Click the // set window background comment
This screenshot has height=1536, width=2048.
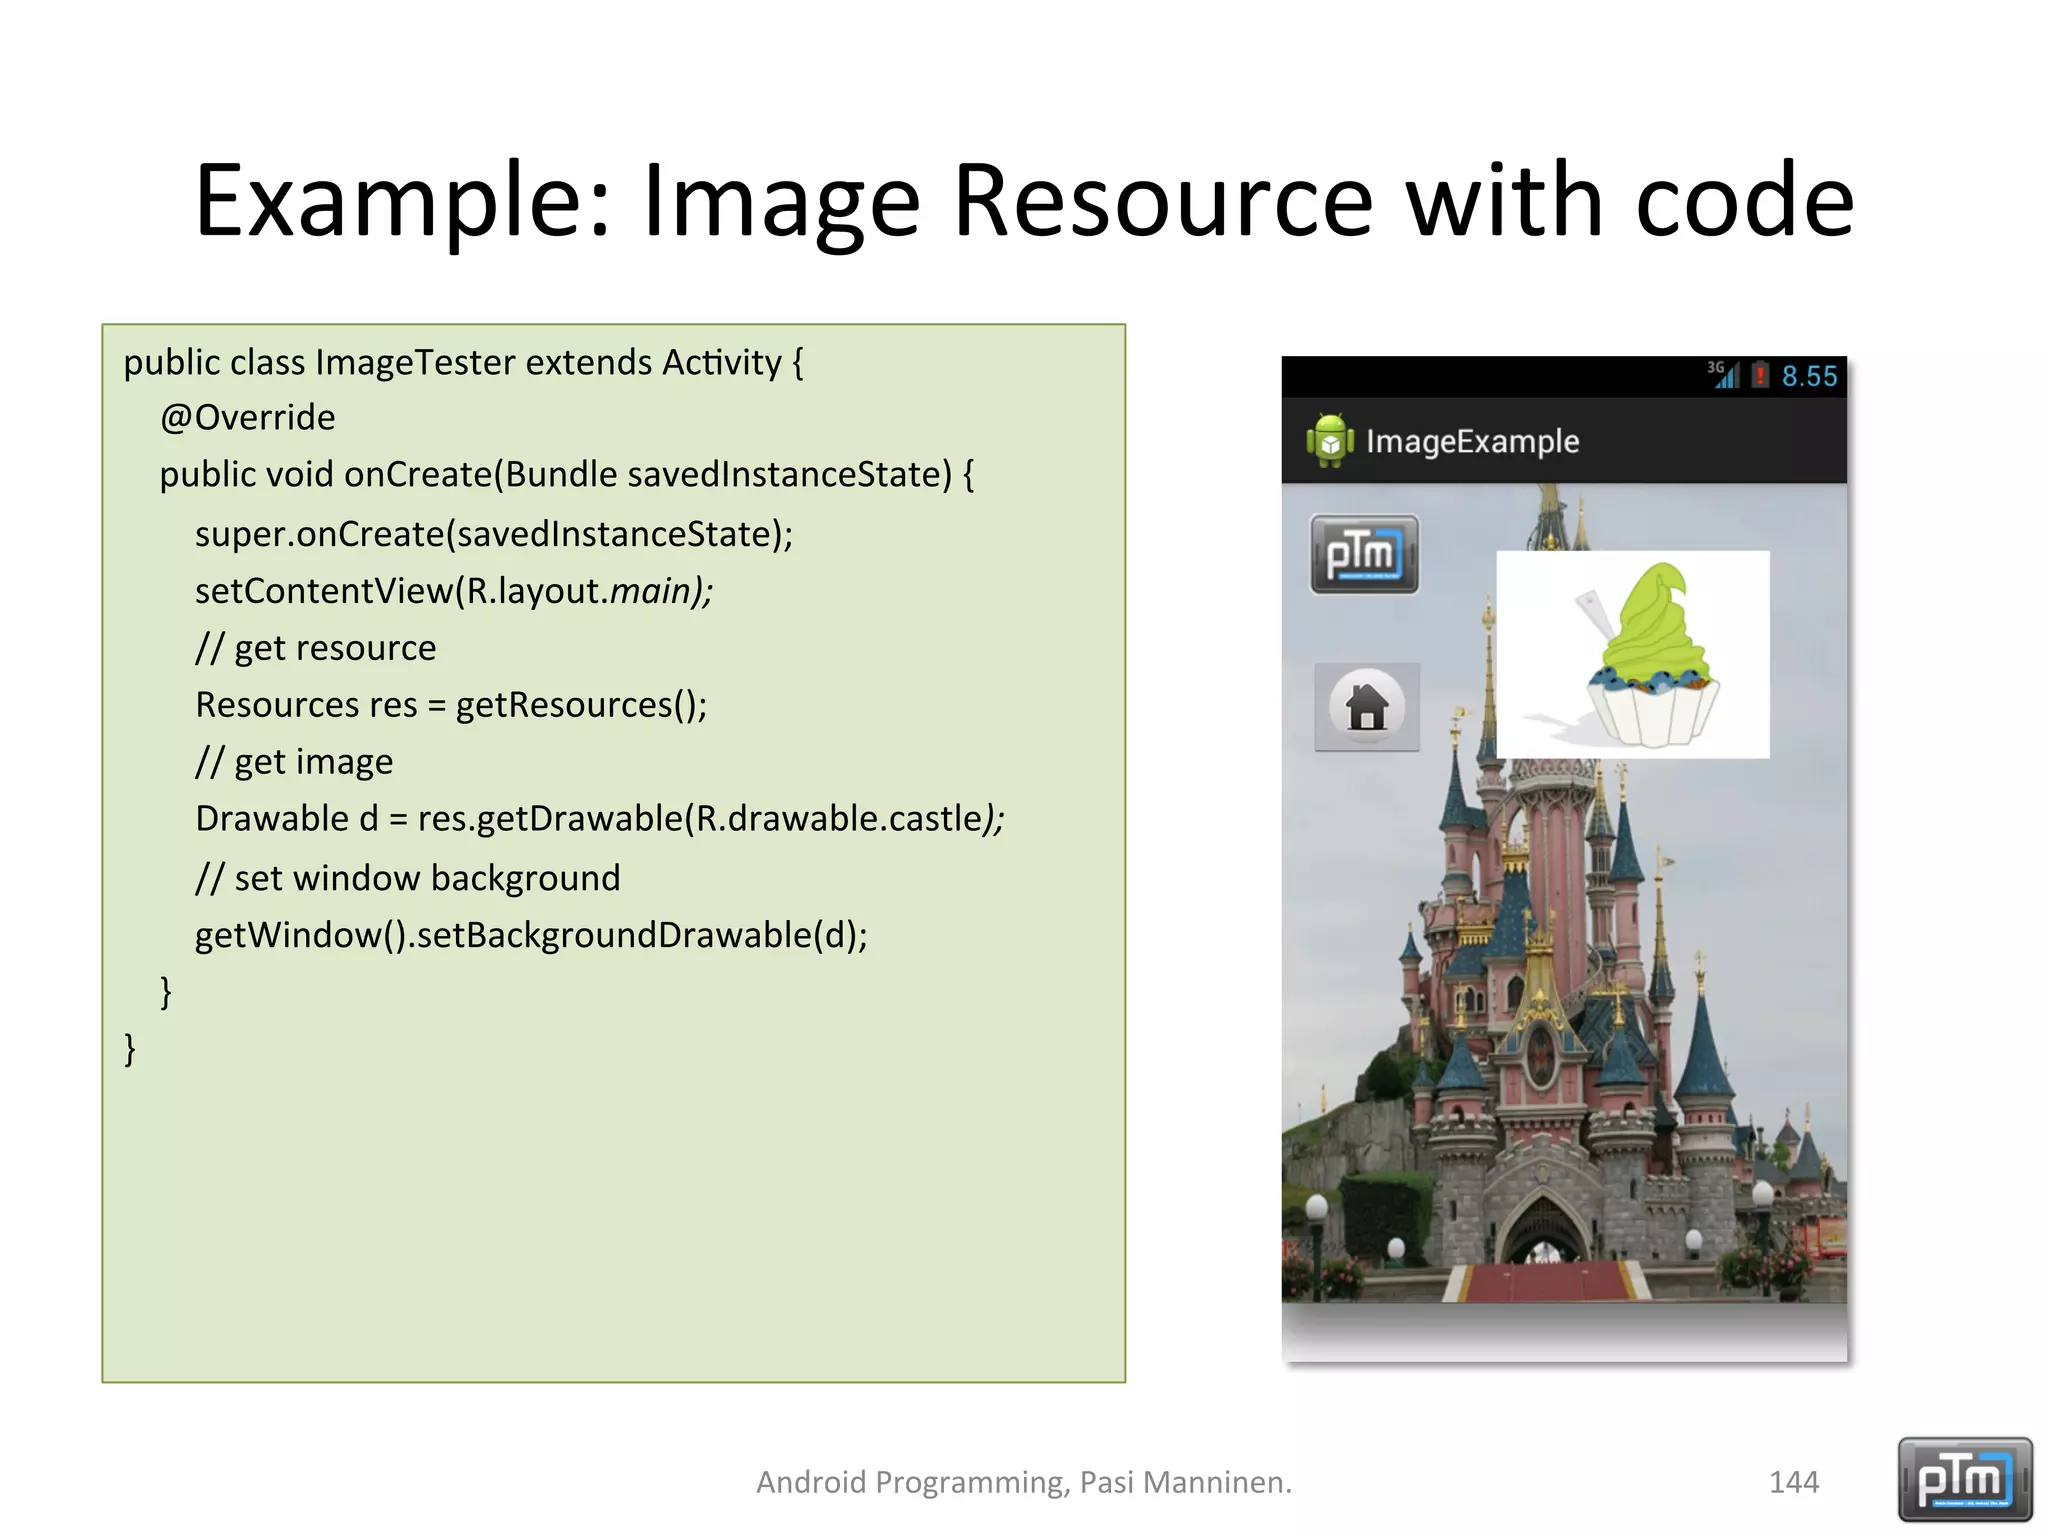tap(408, 878)
